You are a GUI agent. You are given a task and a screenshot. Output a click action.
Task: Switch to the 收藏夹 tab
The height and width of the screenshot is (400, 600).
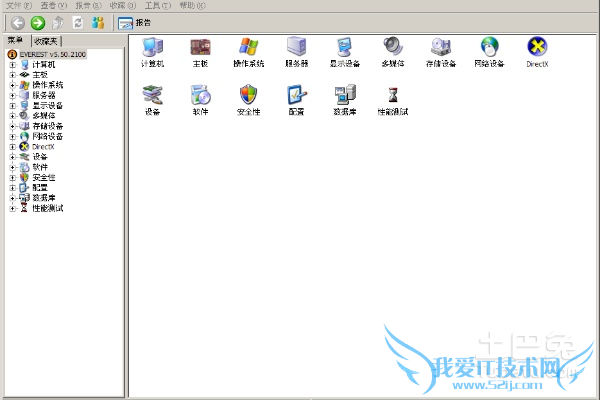(x=46, y=41)
